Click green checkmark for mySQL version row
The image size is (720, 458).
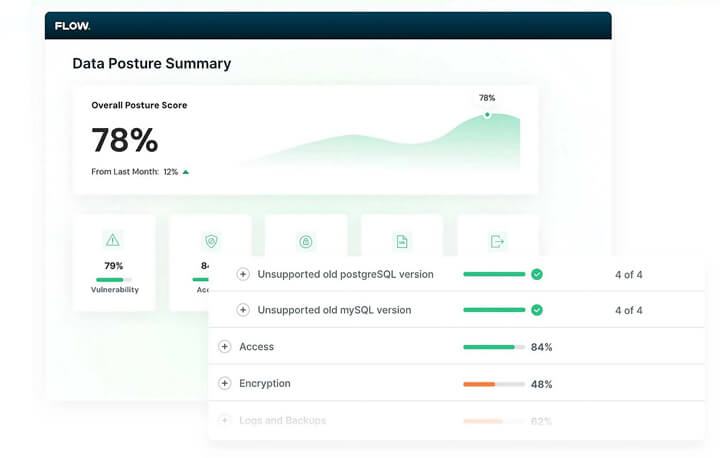coord(537,310)
